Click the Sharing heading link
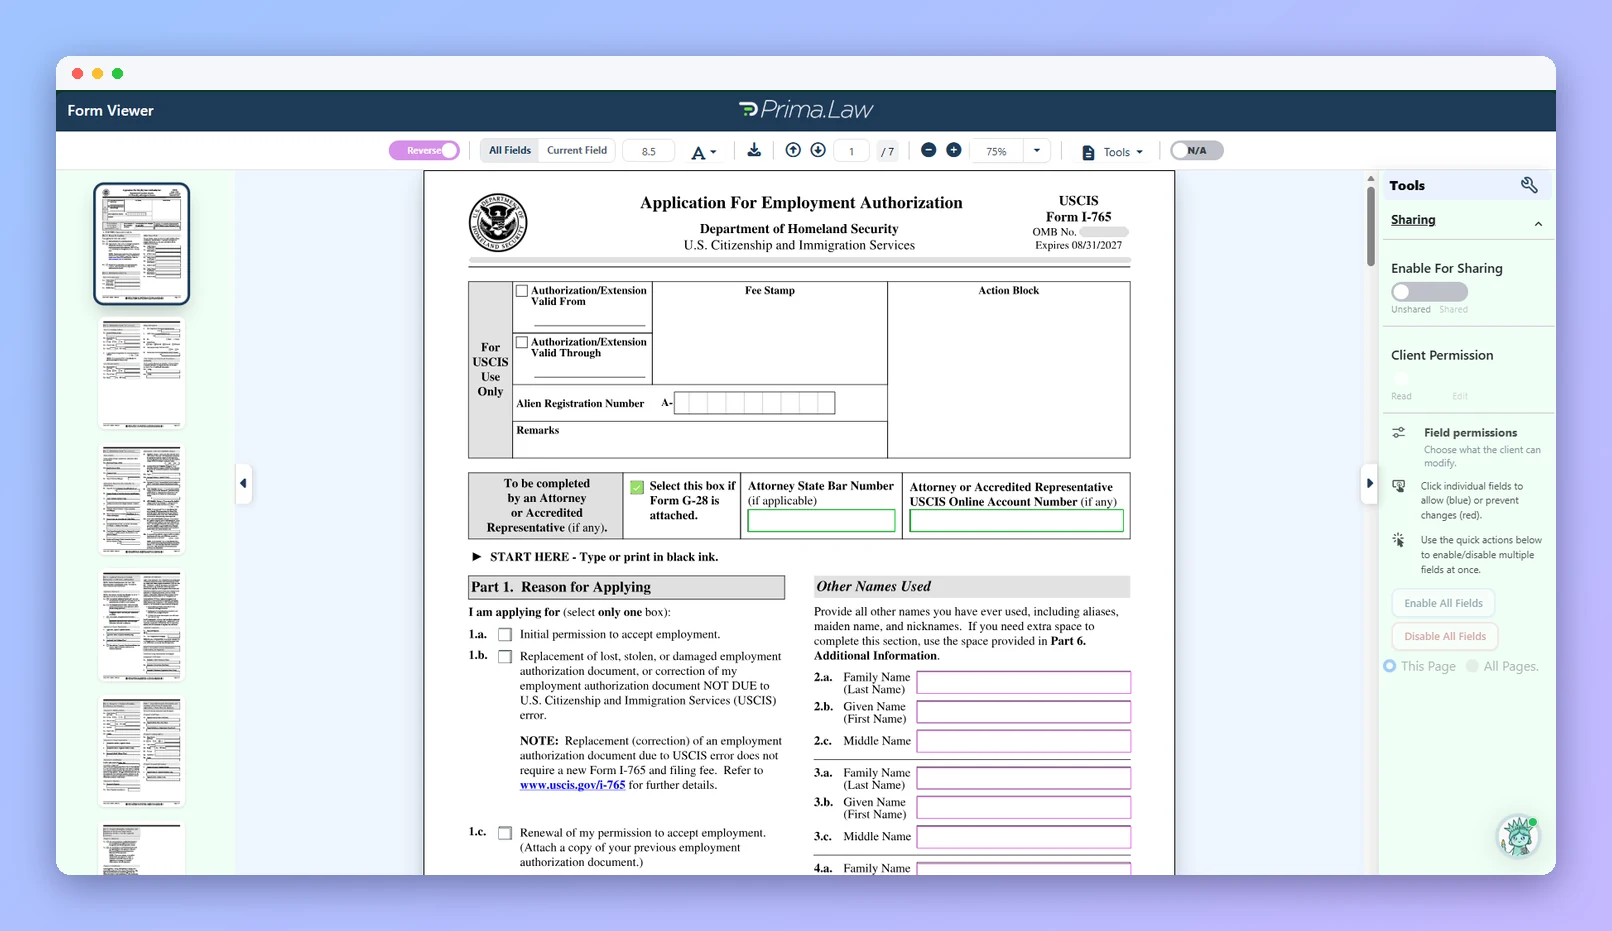1612x931 pixels. tap(1413, 220)
